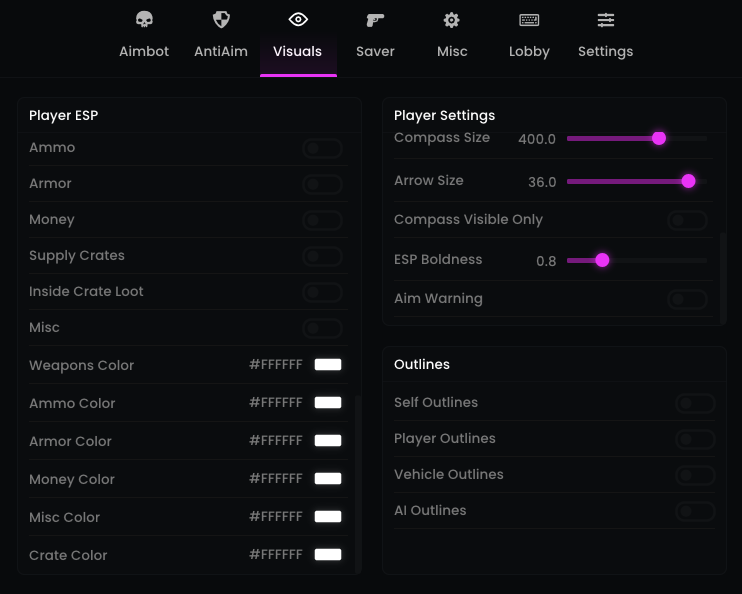Click the Money Color hex value field
The height and width of the screenshot is (594, 742).
(275, 479)
